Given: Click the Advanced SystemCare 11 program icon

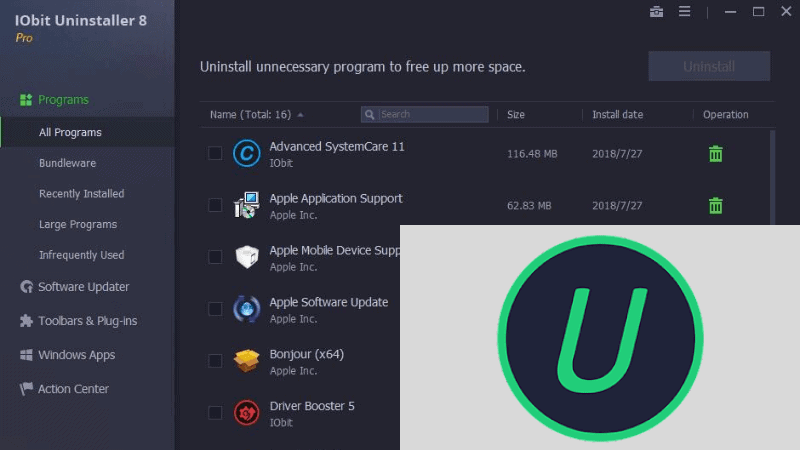Looking at the screenshot, I should point(246,153).
